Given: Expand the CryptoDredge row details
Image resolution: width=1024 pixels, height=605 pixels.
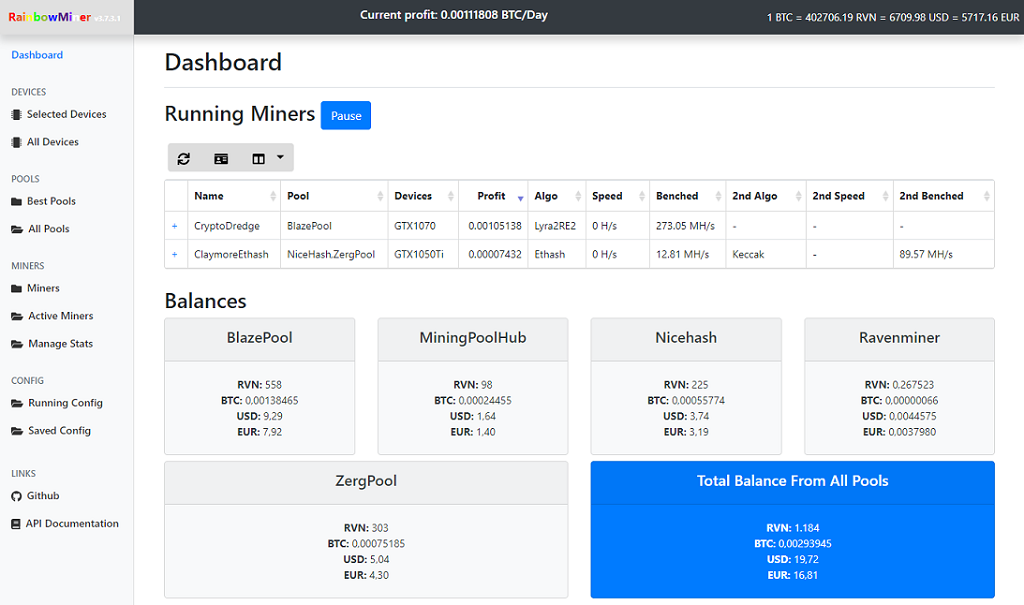Looking at the screenshot, I should [x=174, y=226].
